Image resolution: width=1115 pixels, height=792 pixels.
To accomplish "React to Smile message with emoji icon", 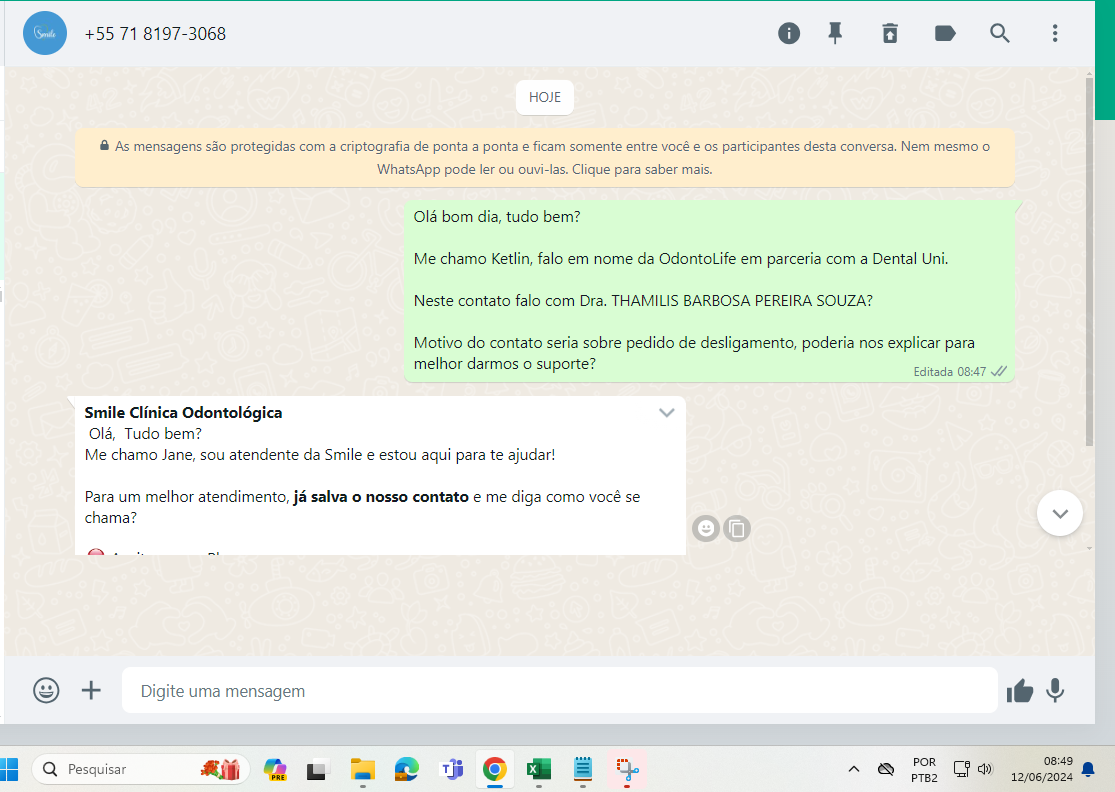I will (705, 528).
